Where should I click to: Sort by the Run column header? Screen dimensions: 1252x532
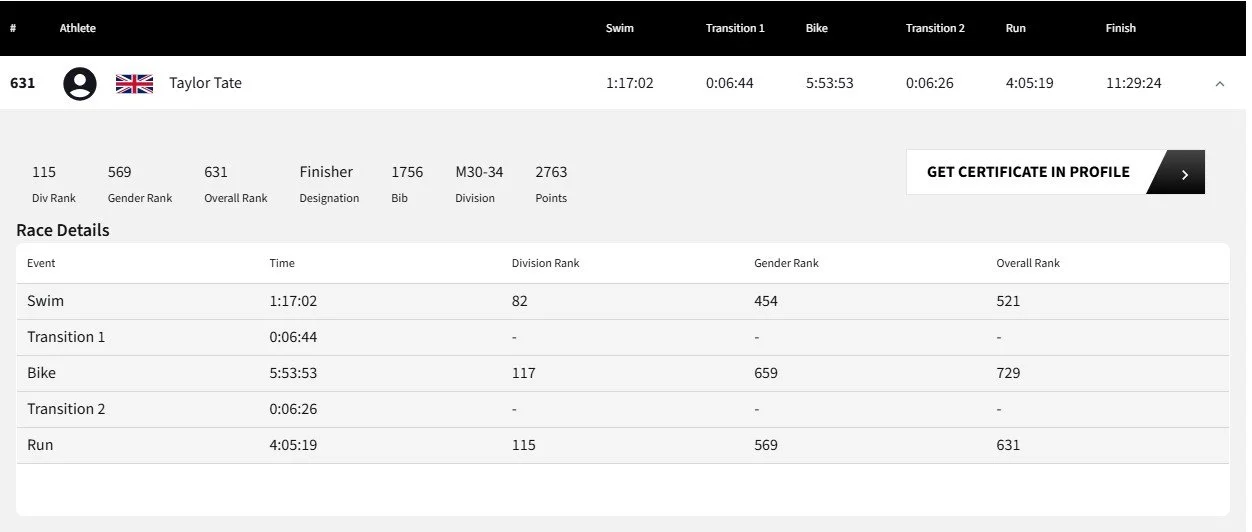[1016, 28]
